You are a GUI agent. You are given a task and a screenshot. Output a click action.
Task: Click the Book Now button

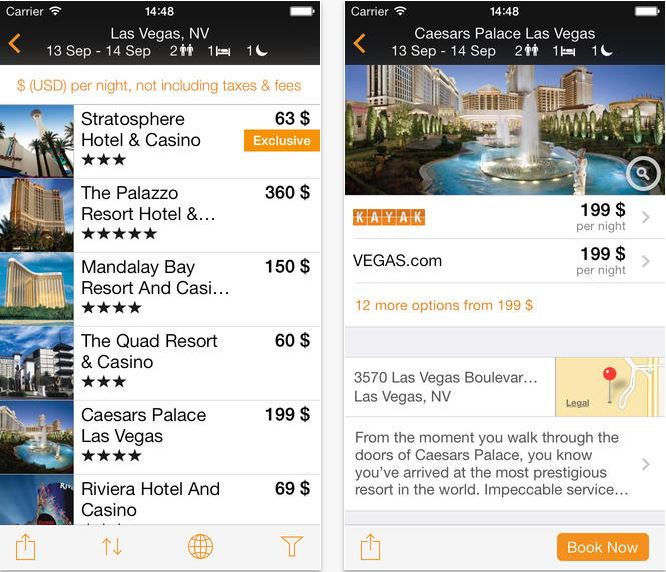coord(603,547)
